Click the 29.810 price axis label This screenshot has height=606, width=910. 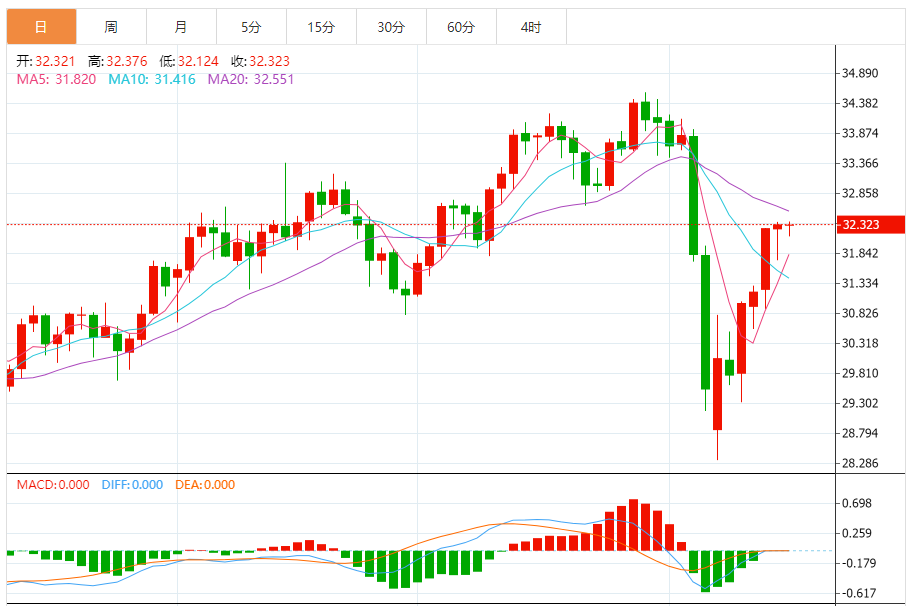[860, 373]
